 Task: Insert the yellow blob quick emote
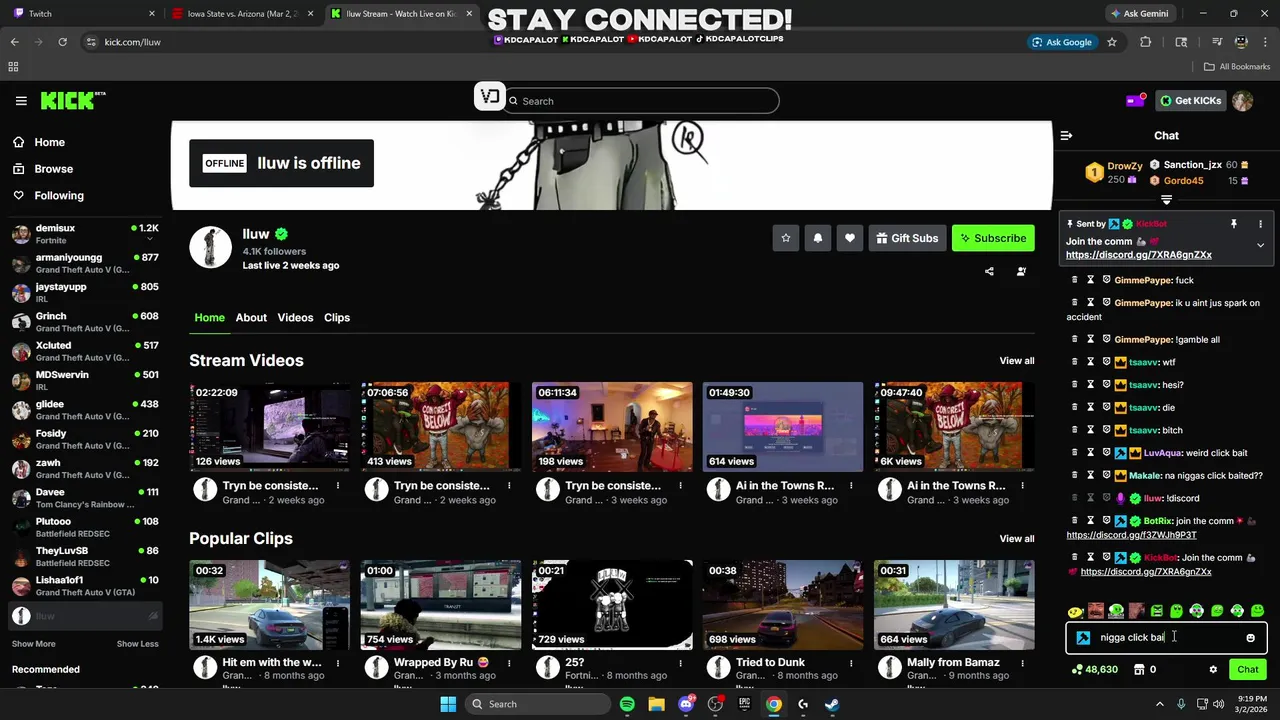[x=1075, y=611]
